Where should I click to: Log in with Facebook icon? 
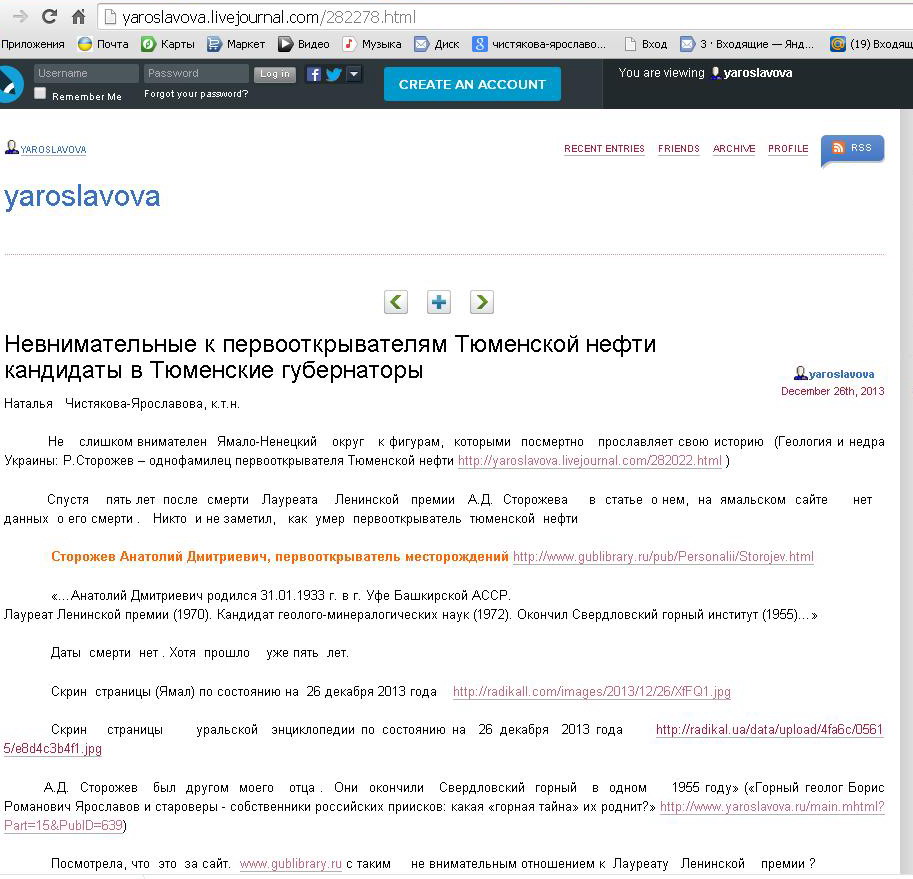click(313, 75)
